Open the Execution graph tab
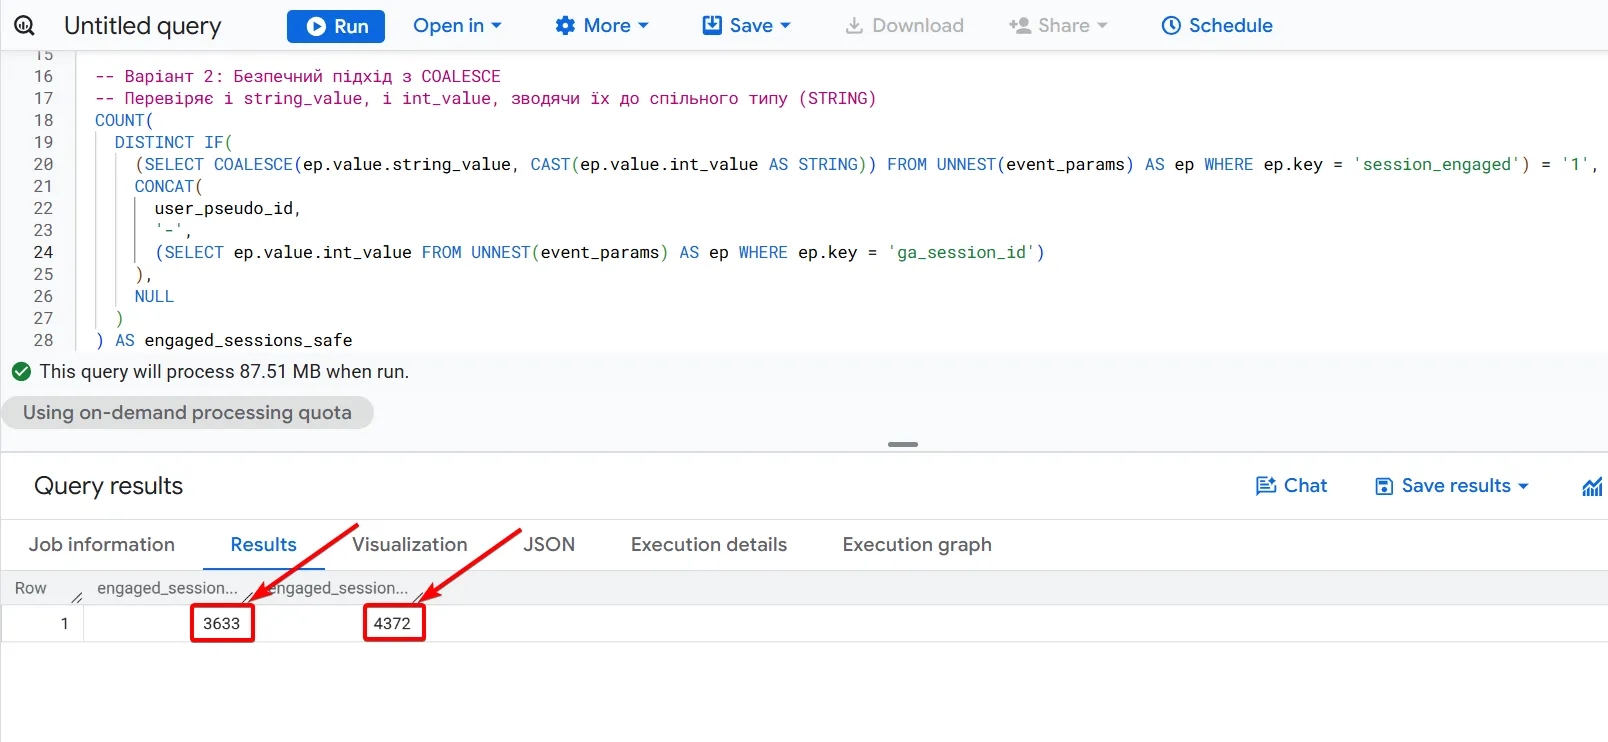The height and width of the screenshot is (742, 1608). [917, 545]
